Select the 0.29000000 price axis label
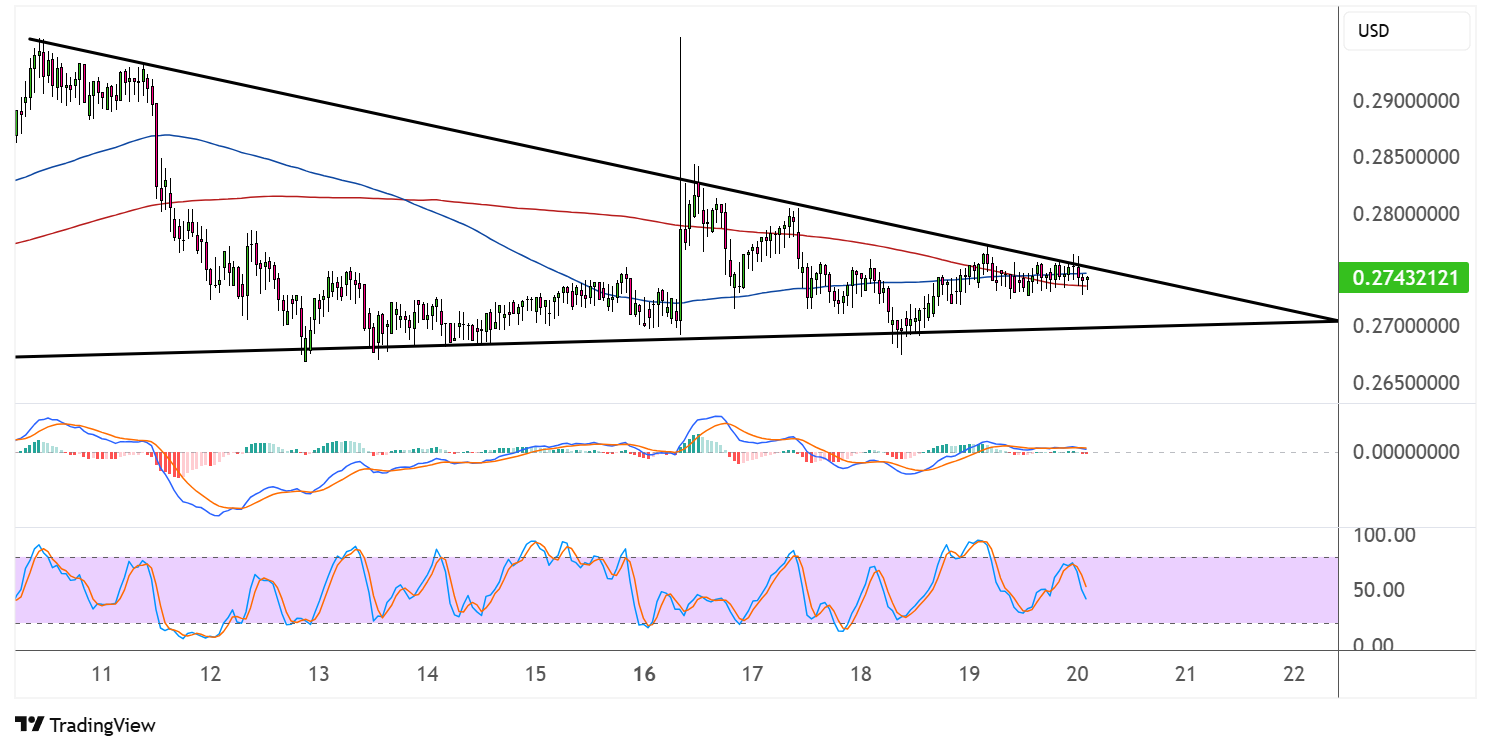This screenshot has width=1491, height=751. coord(1406,102)
